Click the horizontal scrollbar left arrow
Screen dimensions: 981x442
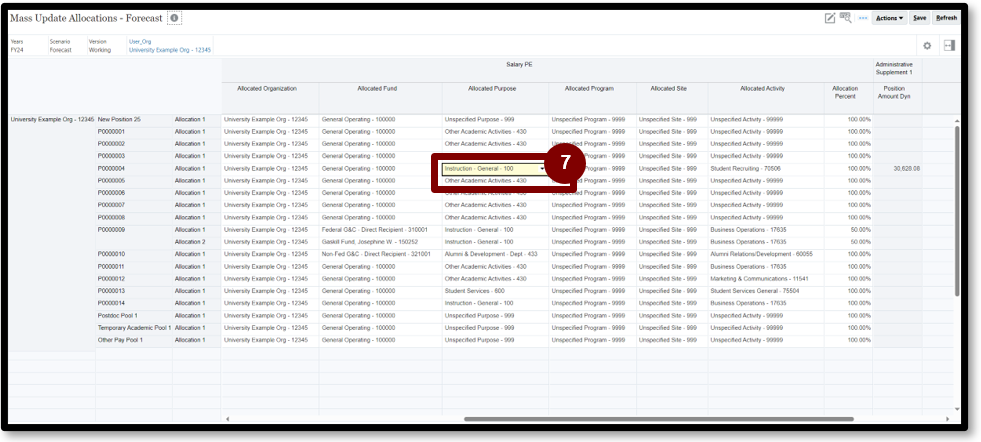pyautogui.click(x=228, y=419)
